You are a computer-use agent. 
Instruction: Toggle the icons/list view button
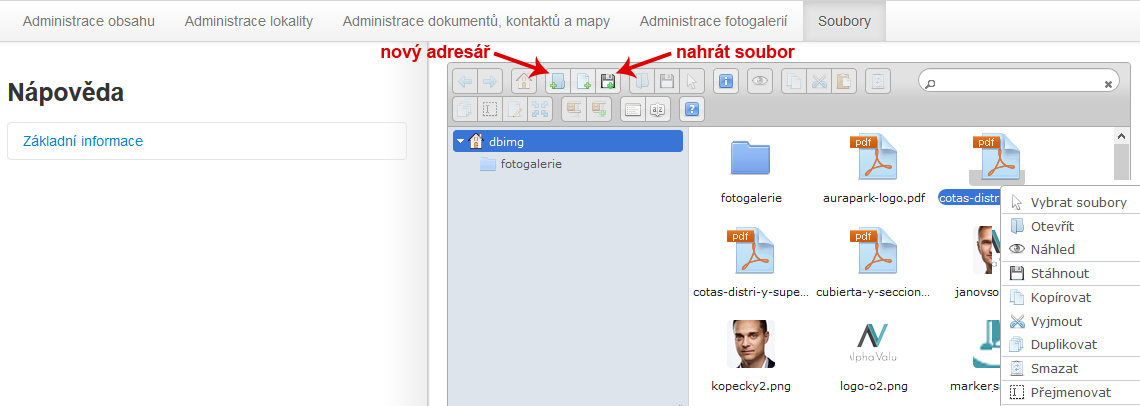pos(632,109)
